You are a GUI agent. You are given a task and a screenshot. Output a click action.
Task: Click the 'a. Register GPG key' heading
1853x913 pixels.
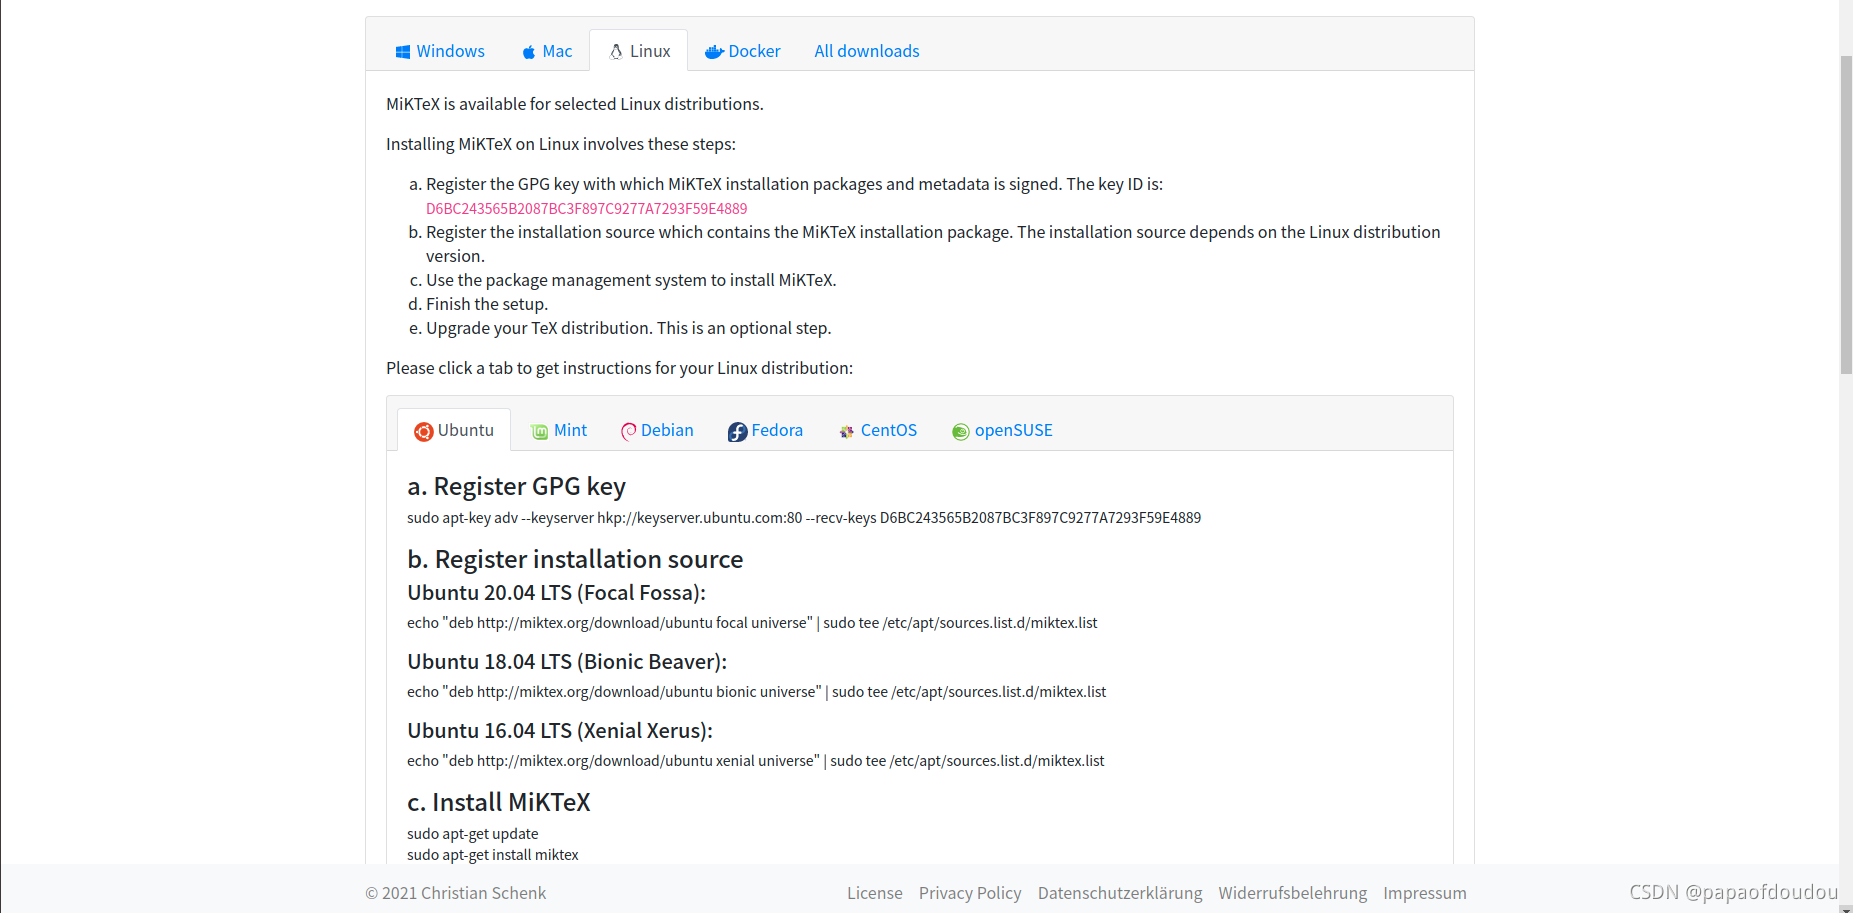[517, 486]
